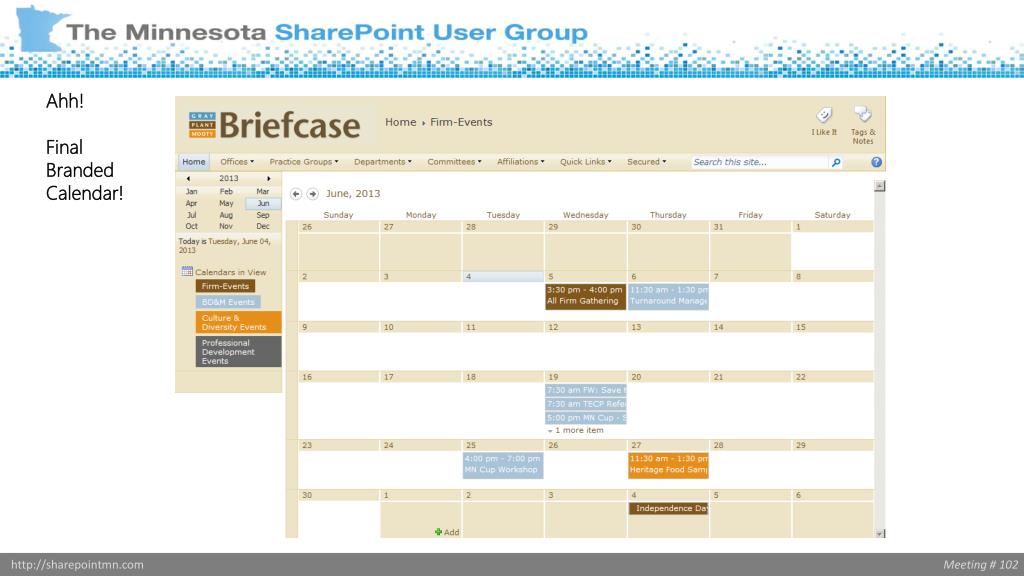Expand the Offices dropdown menu

[x=237, y=162]
